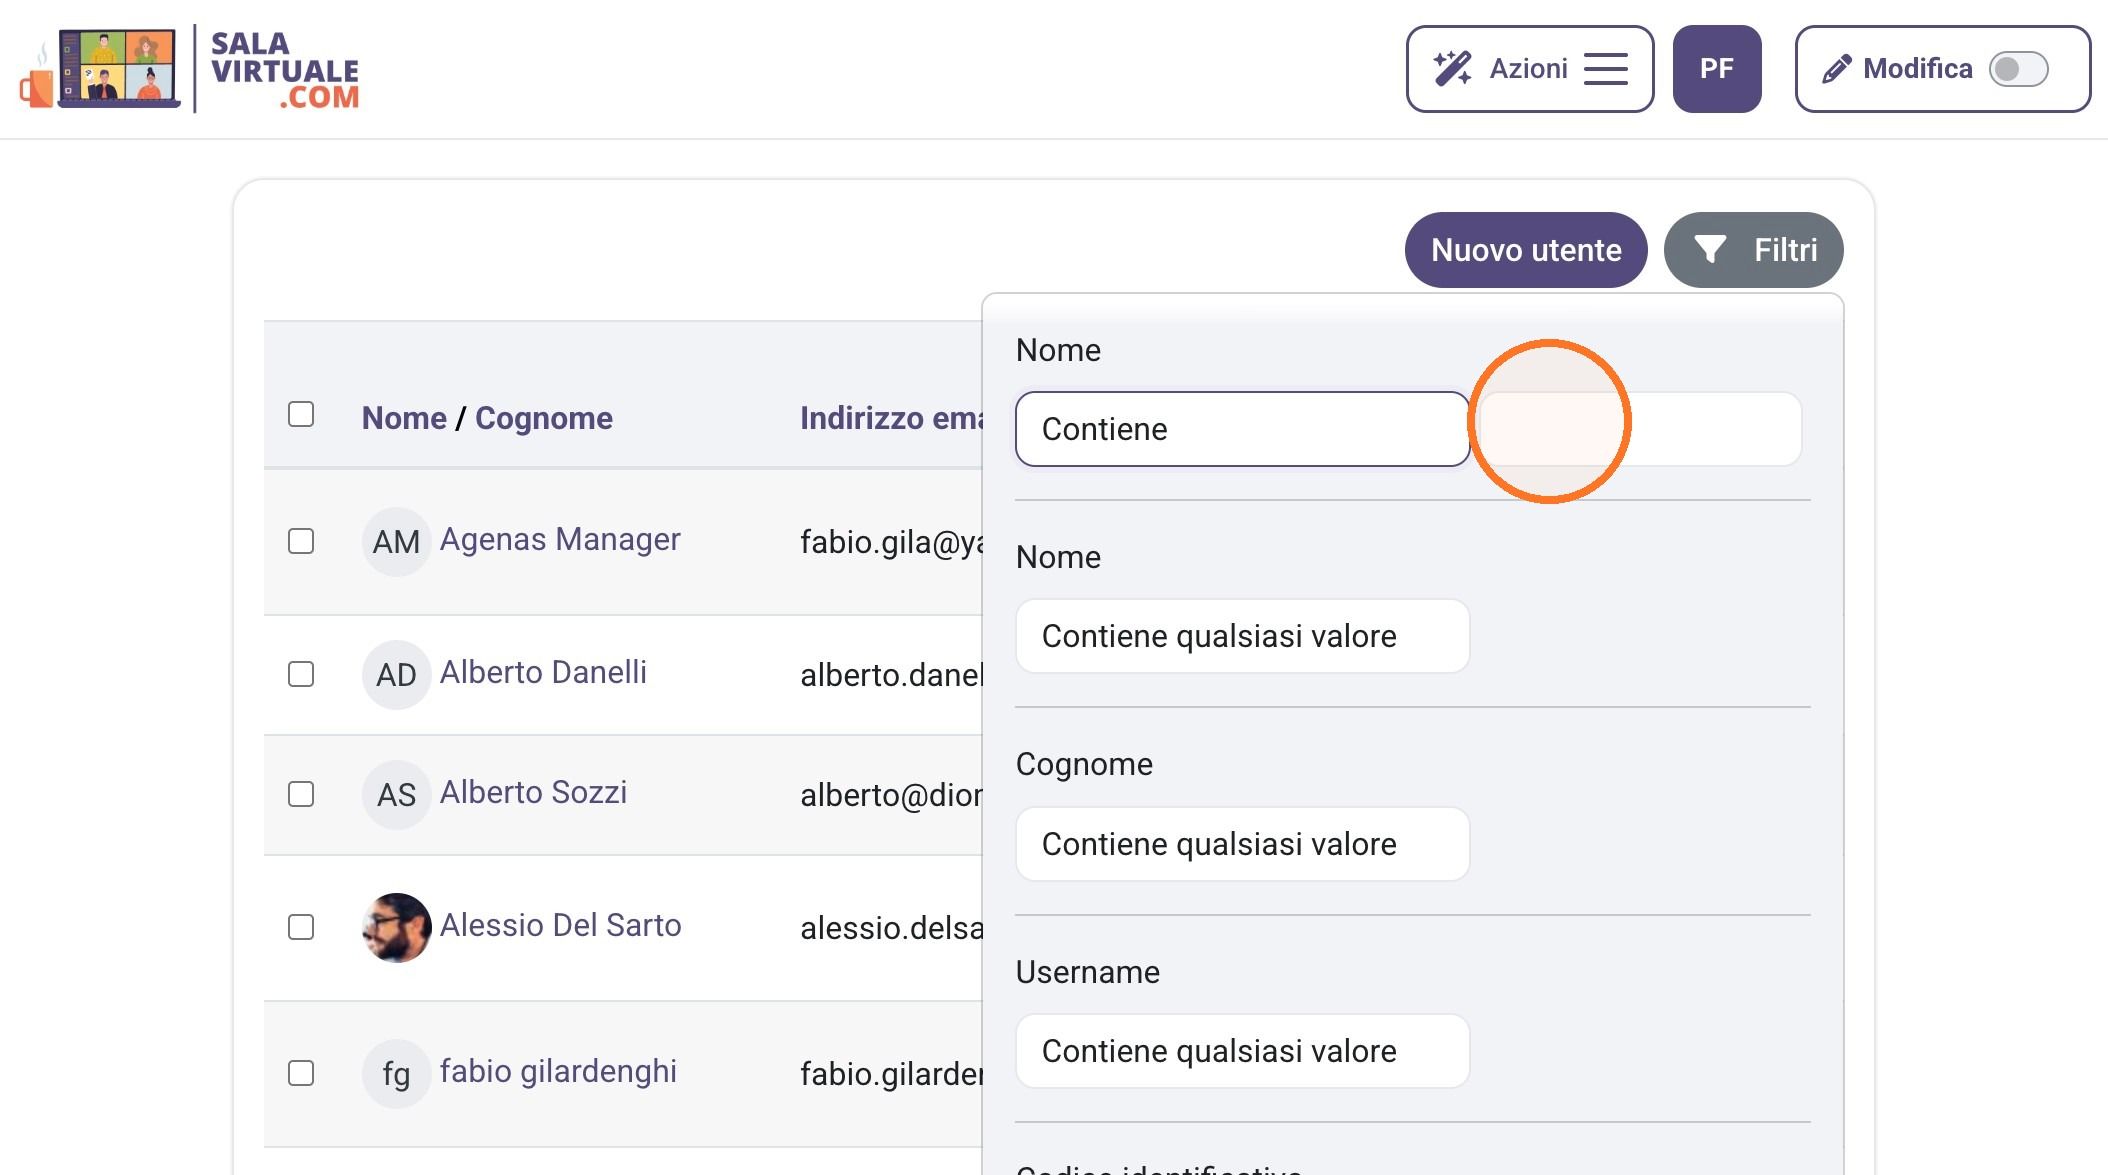2108x1175 pixels.
Task: Click the Nome filter value input field
Action: click(x=1640, y=429)
